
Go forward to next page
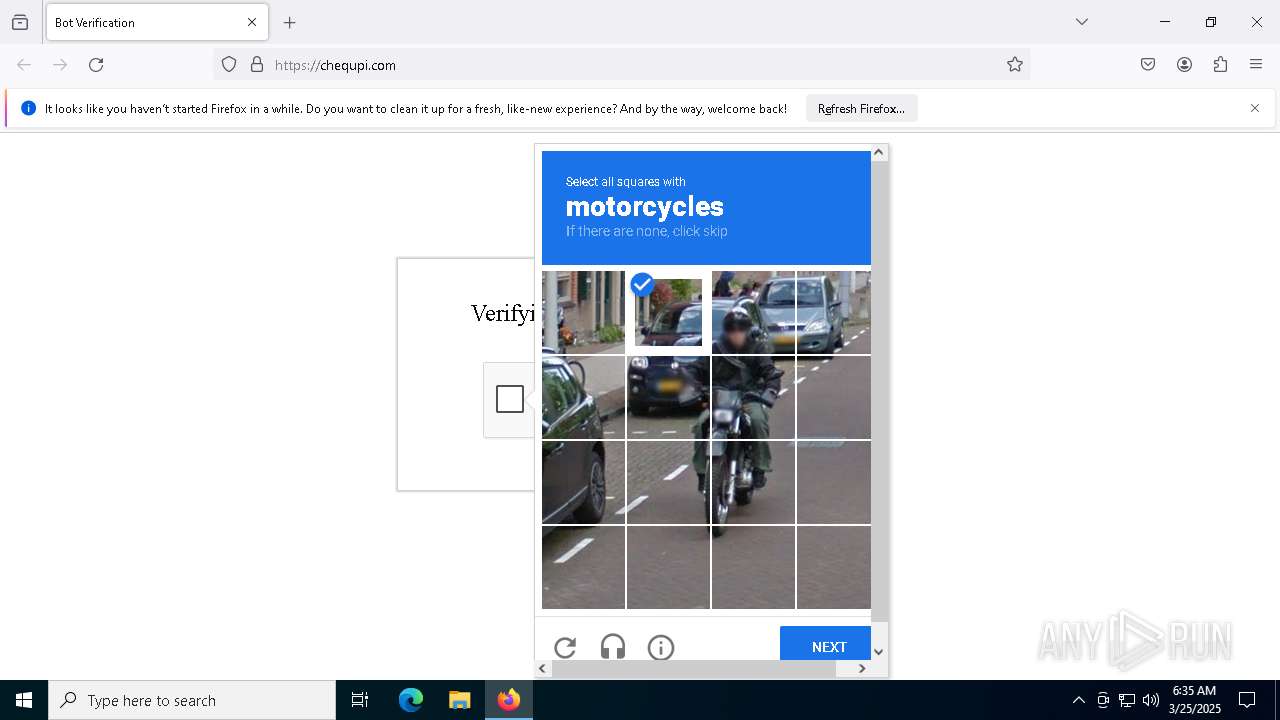pyautogui.click(x=60, y=65)
